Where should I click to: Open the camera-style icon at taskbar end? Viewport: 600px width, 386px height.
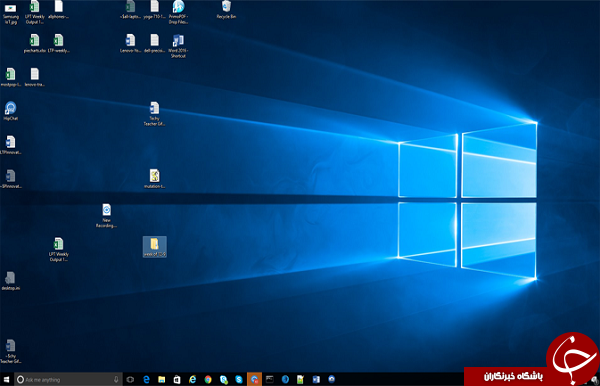(x=332, y=379)
